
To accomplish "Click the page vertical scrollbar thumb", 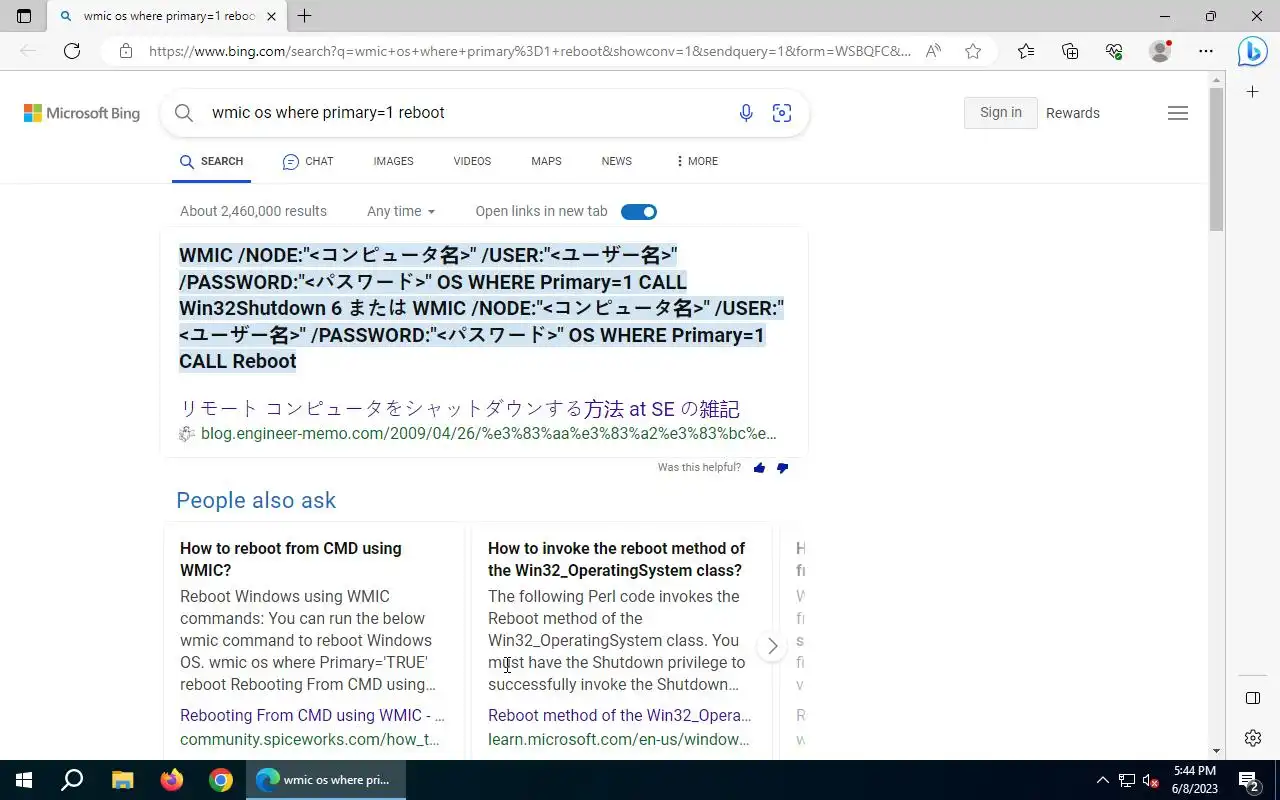I will pos(1216,159).
